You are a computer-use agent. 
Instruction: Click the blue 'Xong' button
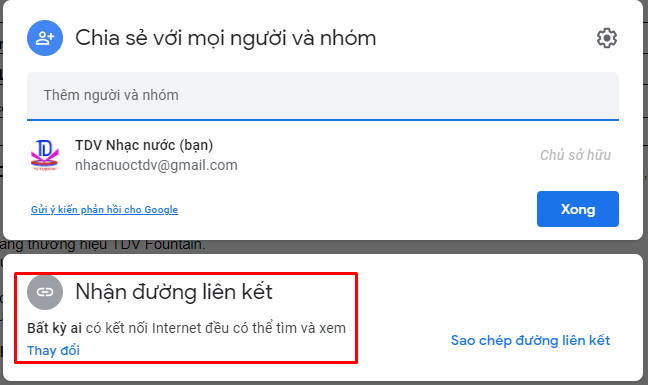578,209
